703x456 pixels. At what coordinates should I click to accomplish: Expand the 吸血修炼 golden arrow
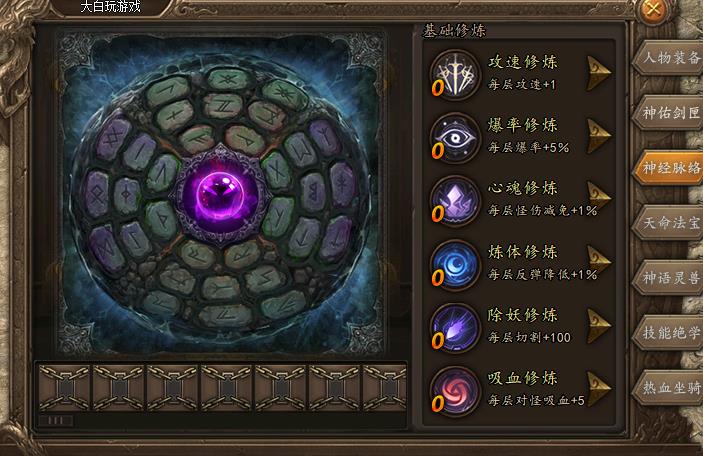coord(599,389)
